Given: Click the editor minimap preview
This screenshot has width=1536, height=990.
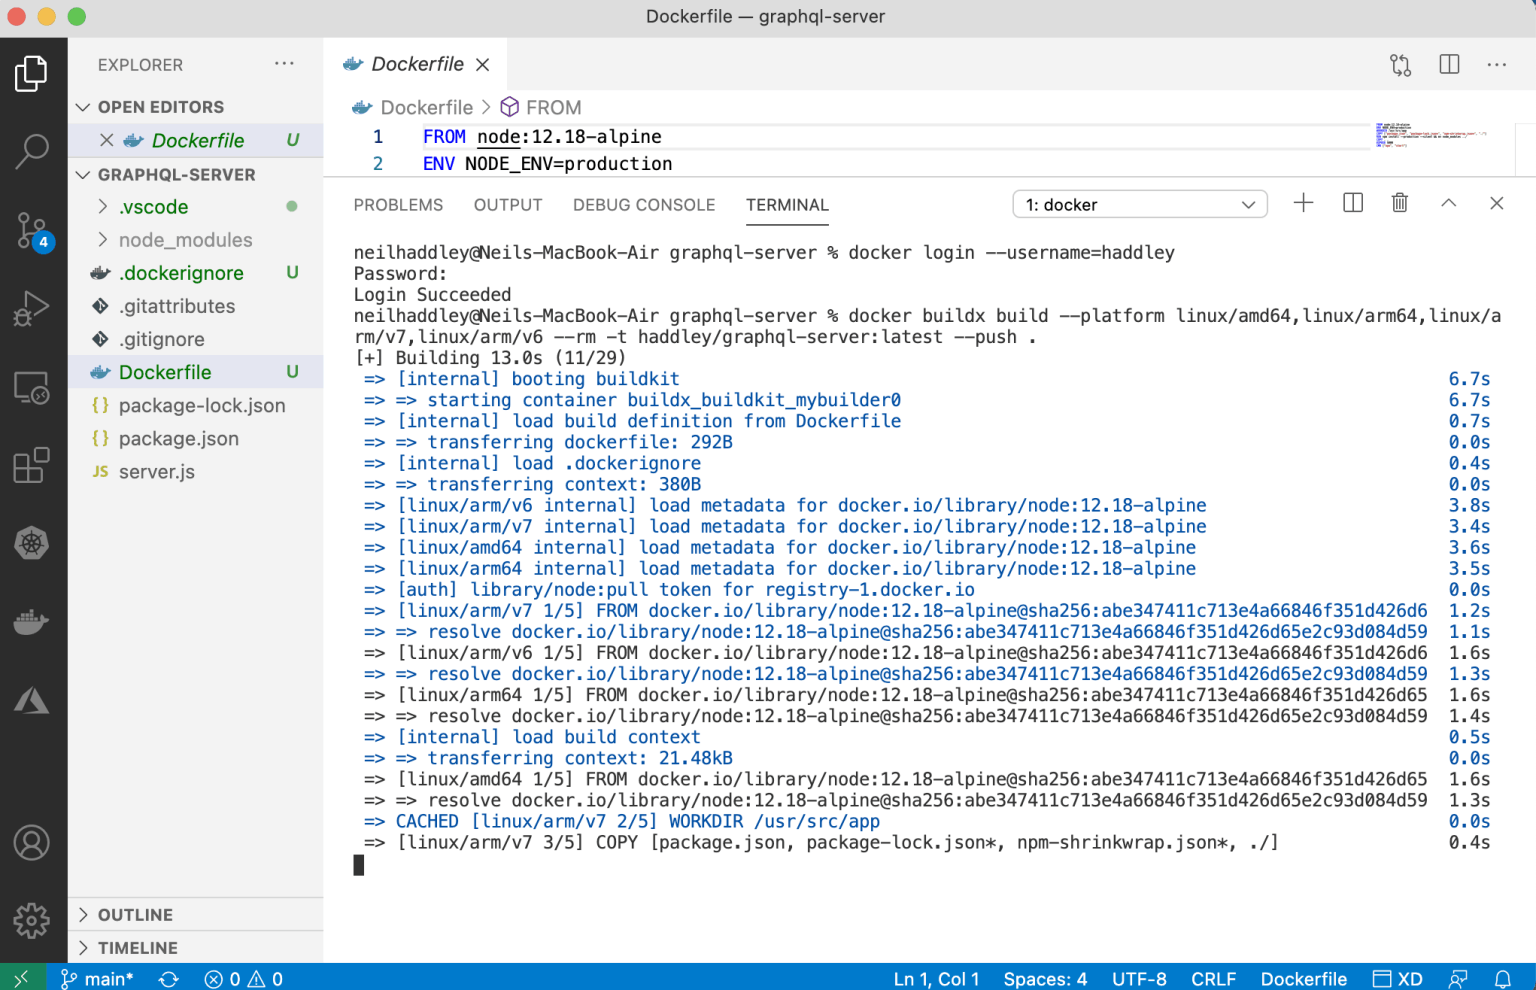Looking at the screenshot, I should click(1430, 135).
